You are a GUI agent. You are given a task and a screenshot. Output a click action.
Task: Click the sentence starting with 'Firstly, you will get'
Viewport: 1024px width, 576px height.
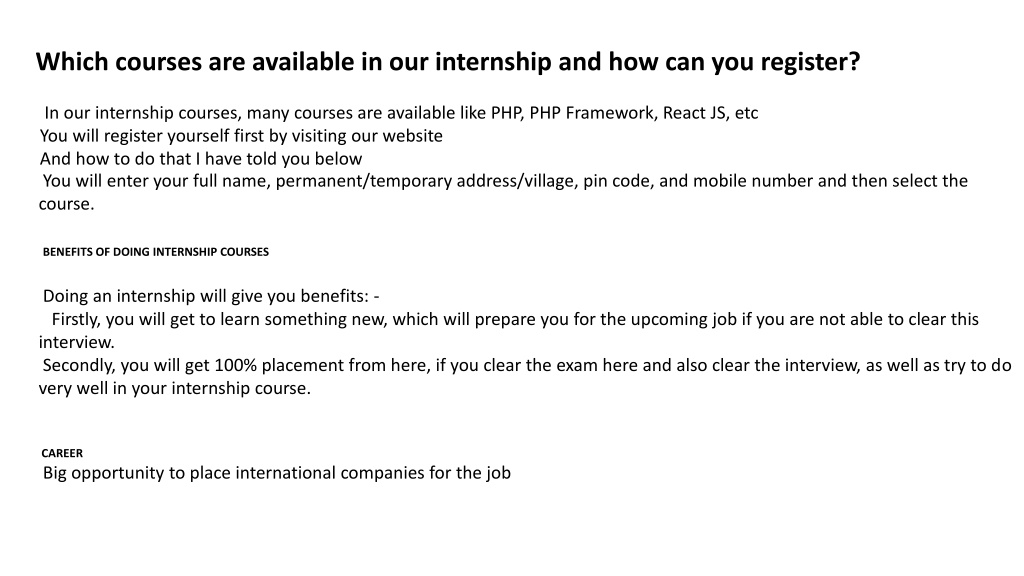[x=515, y=319]
